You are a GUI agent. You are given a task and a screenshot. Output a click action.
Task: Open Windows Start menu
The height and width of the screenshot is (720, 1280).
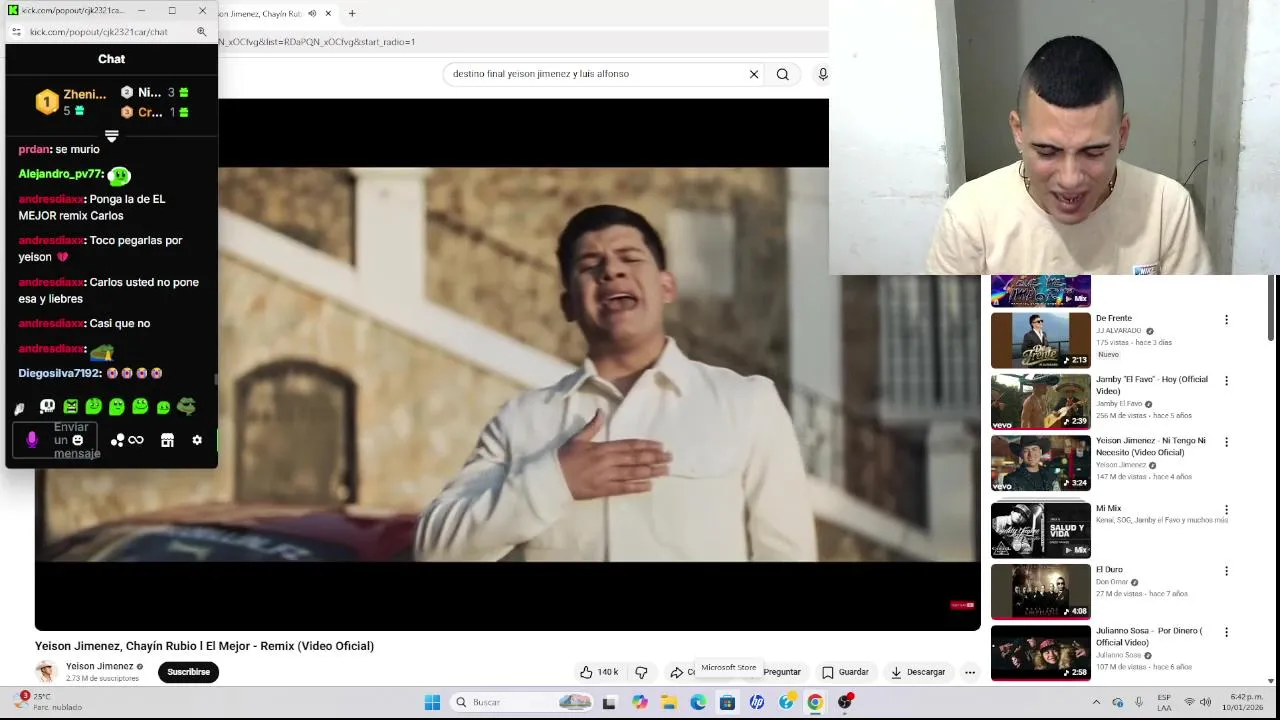click(x=432, y=702)
